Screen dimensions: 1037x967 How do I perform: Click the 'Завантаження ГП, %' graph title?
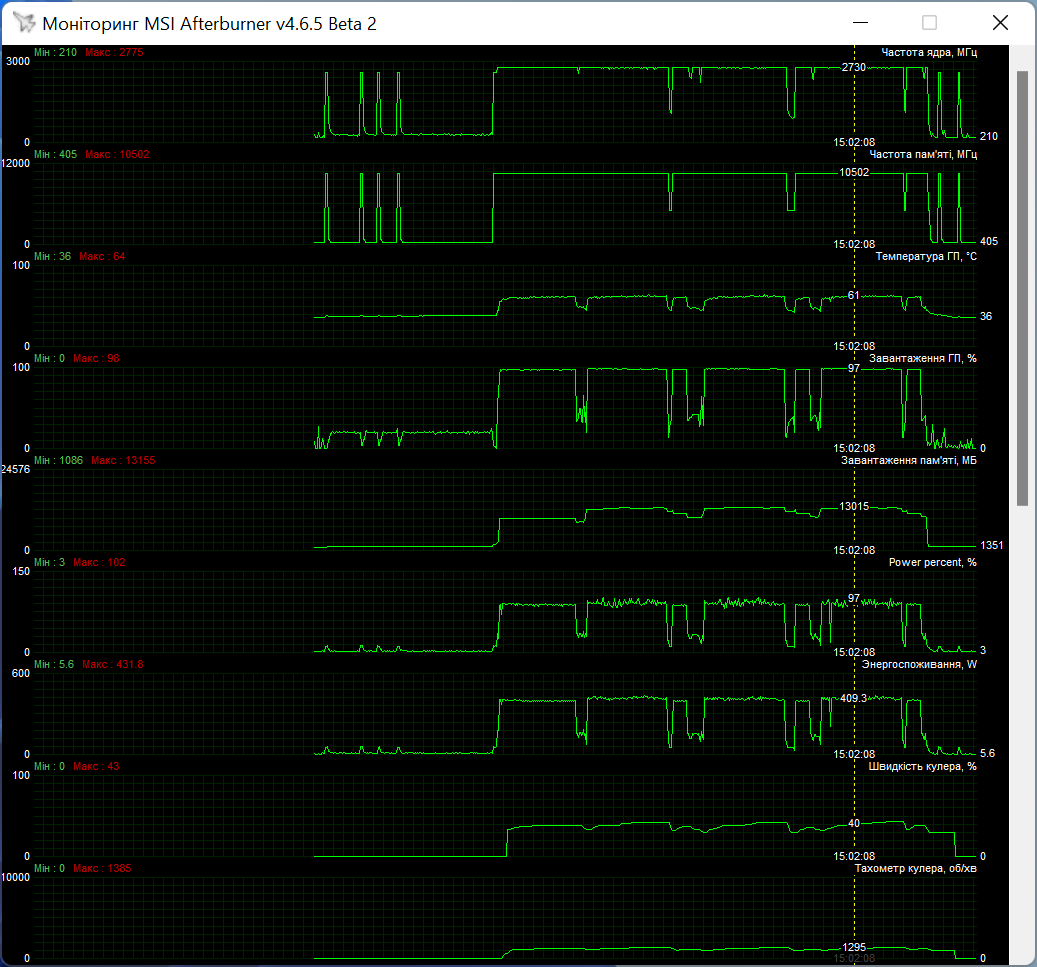923,358
